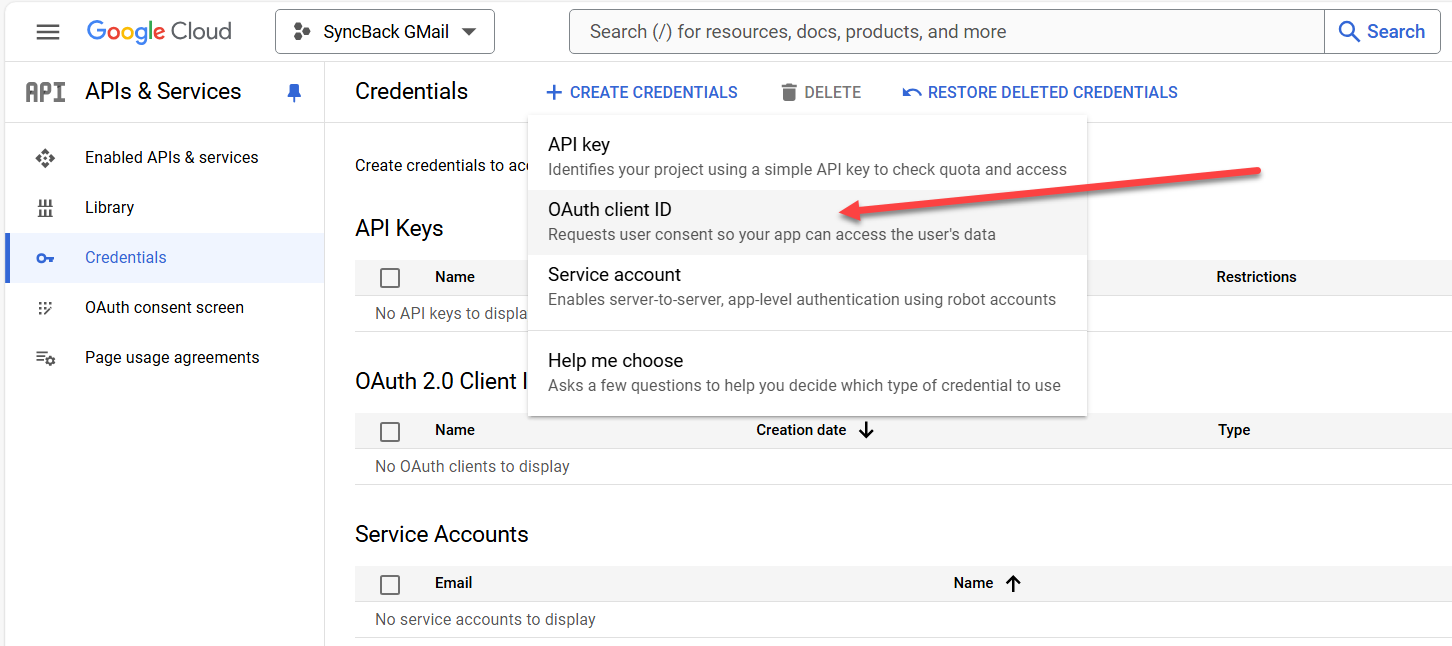
Task: Click the CREATE CREDENTIALS button
Action: click(x=642, y=93)
